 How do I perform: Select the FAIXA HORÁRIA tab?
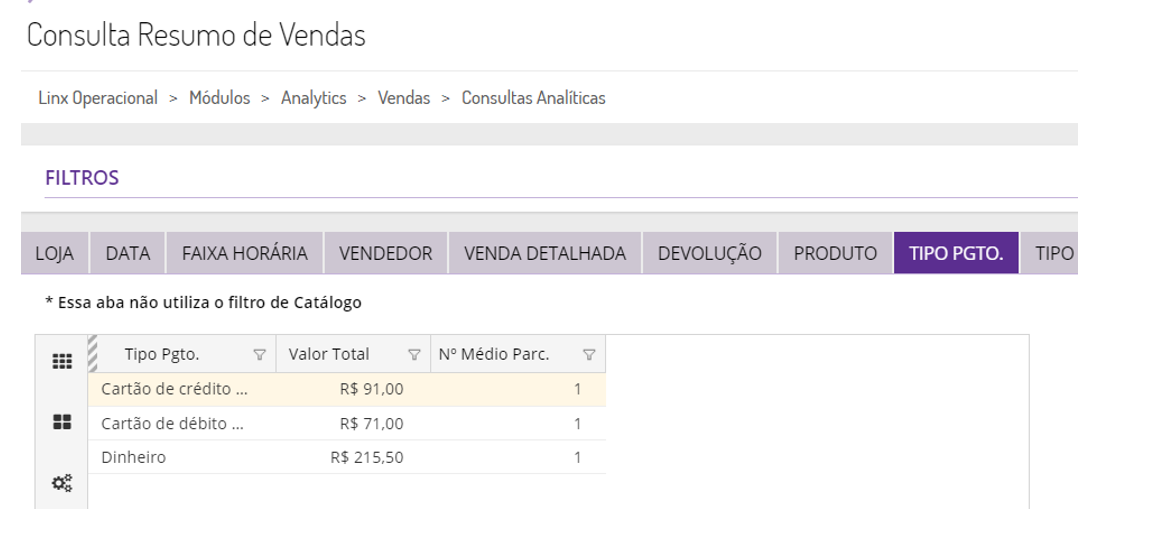[x=244, y=254]
